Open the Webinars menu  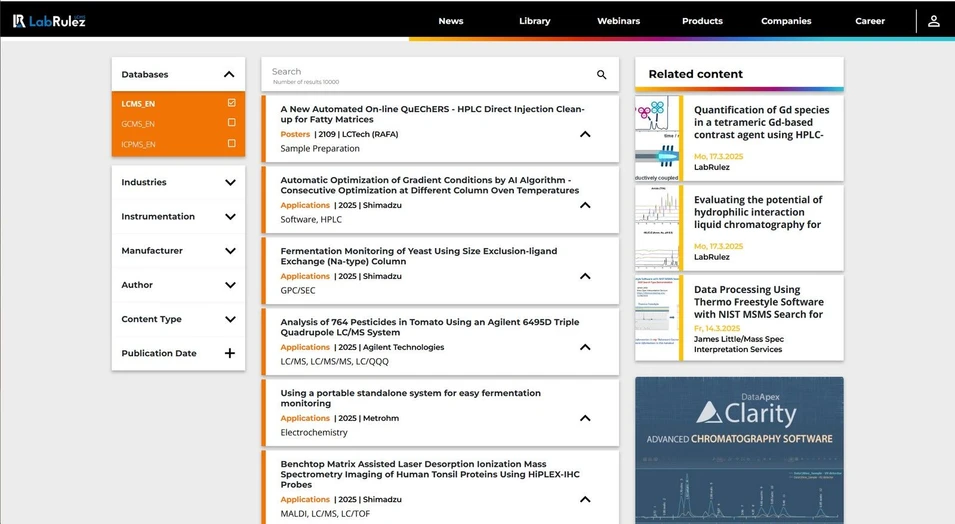point(618,21)
